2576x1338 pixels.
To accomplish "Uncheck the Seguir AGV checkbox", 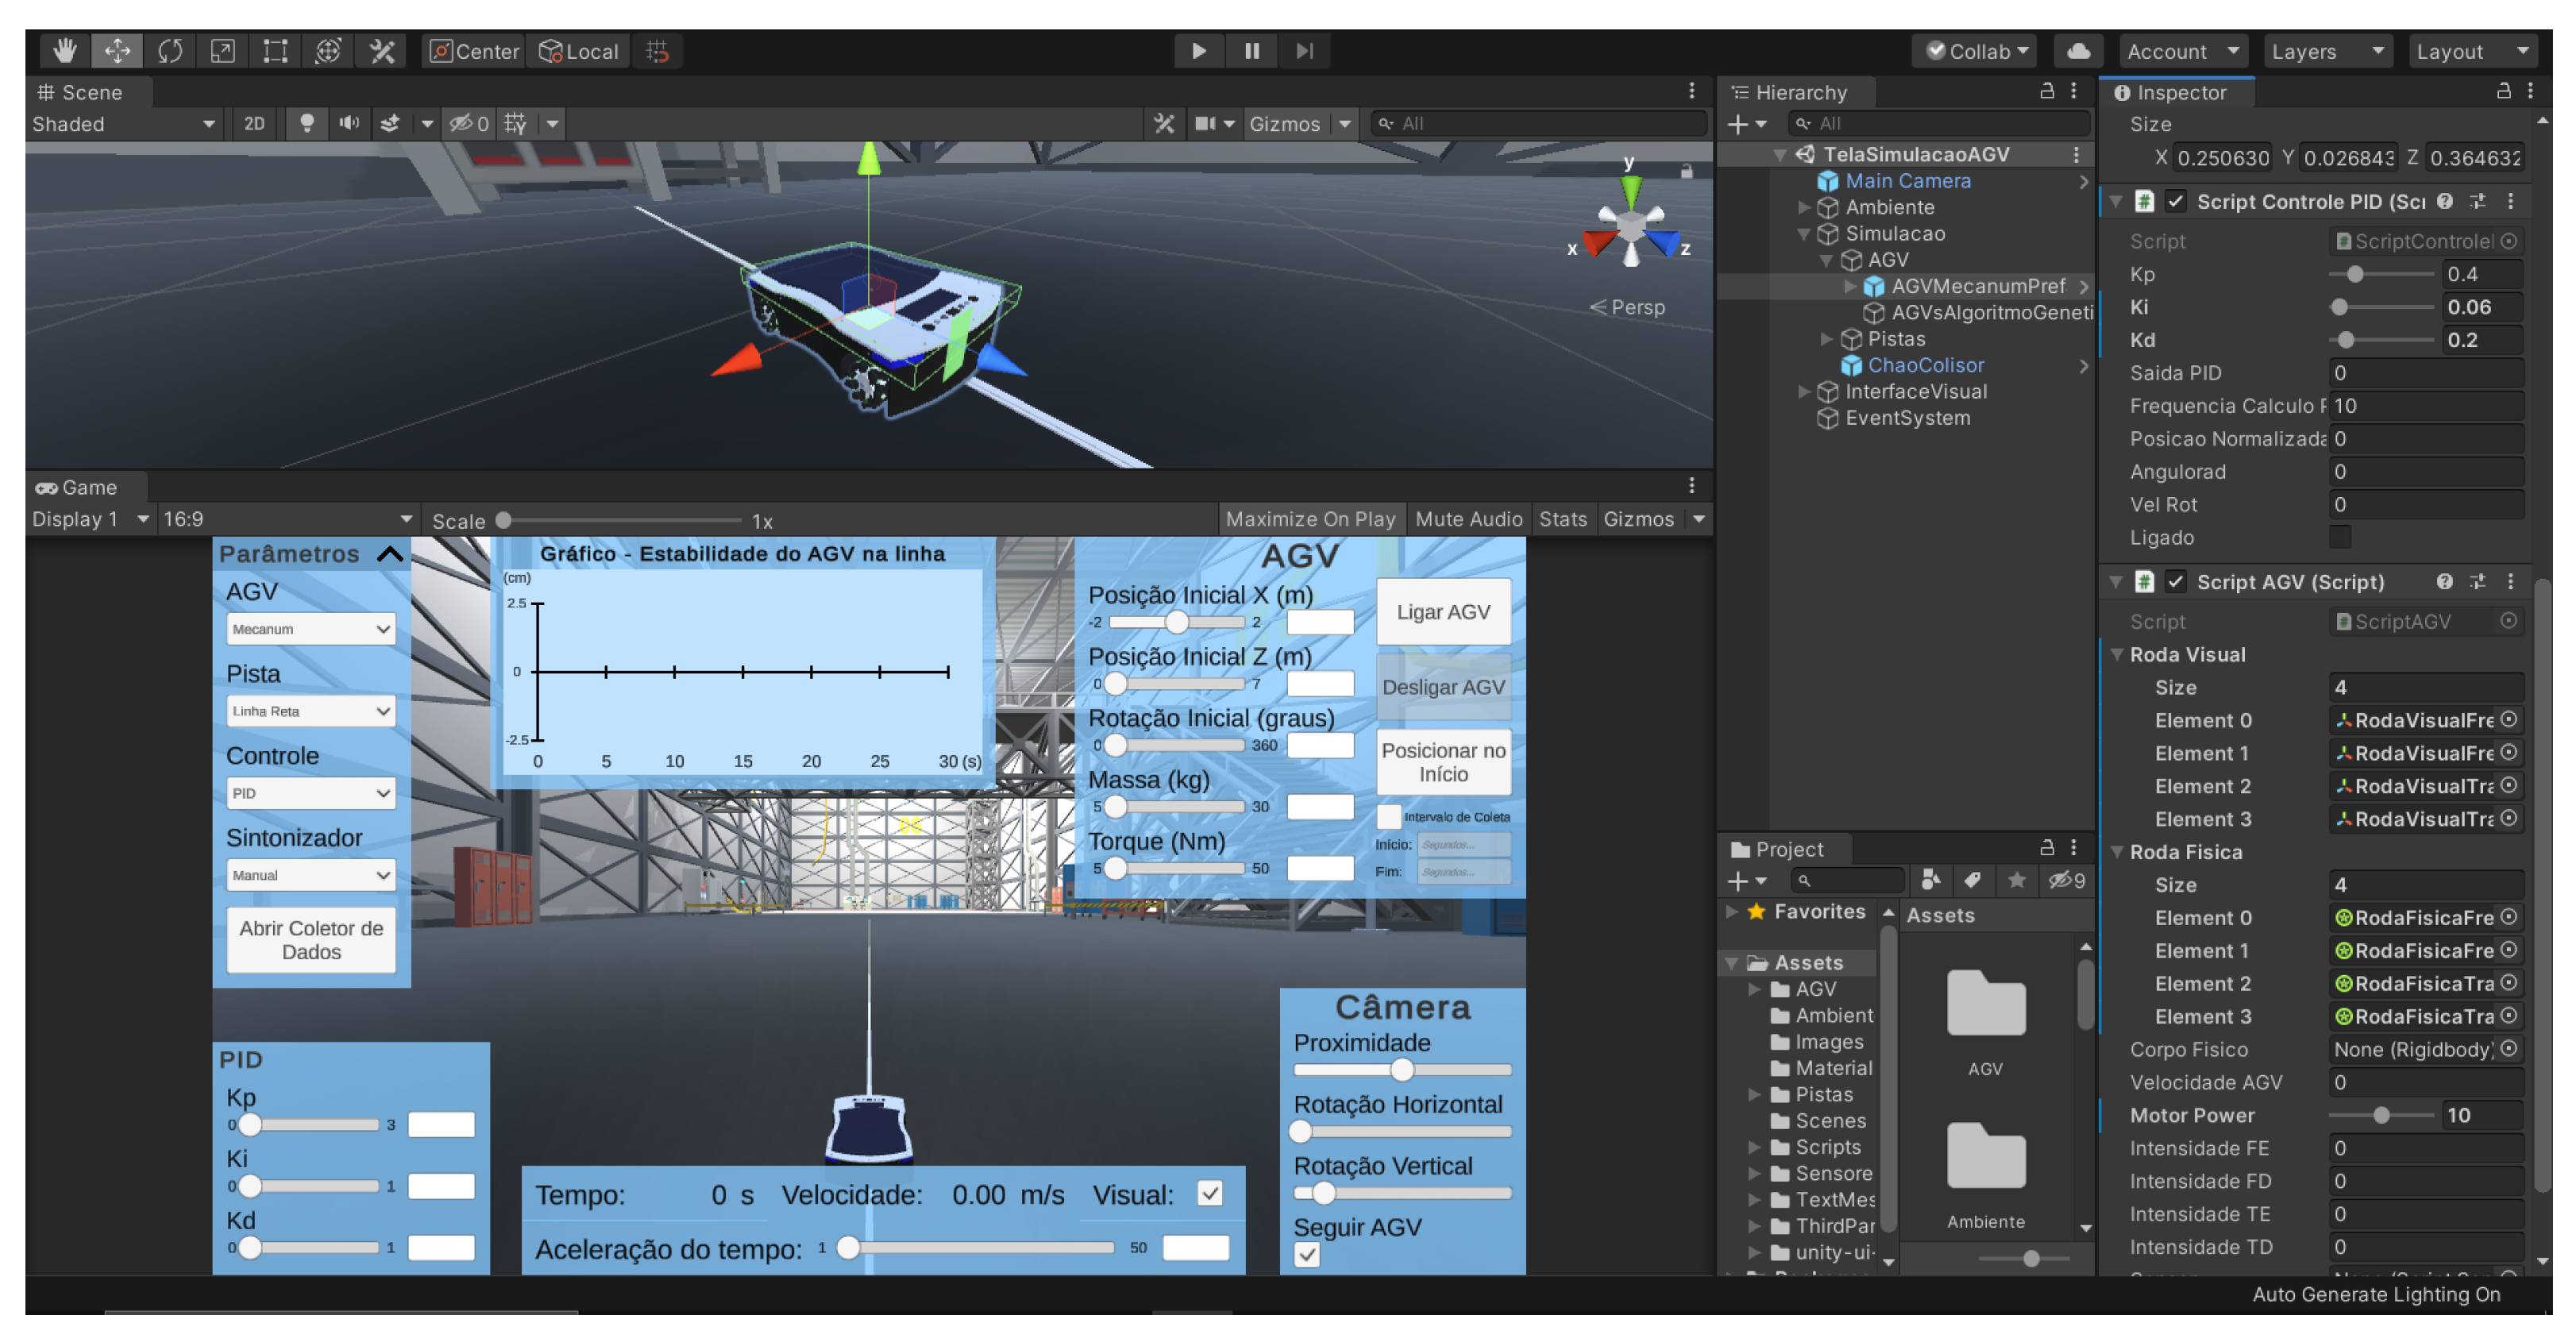I will coord(1306,1255).
